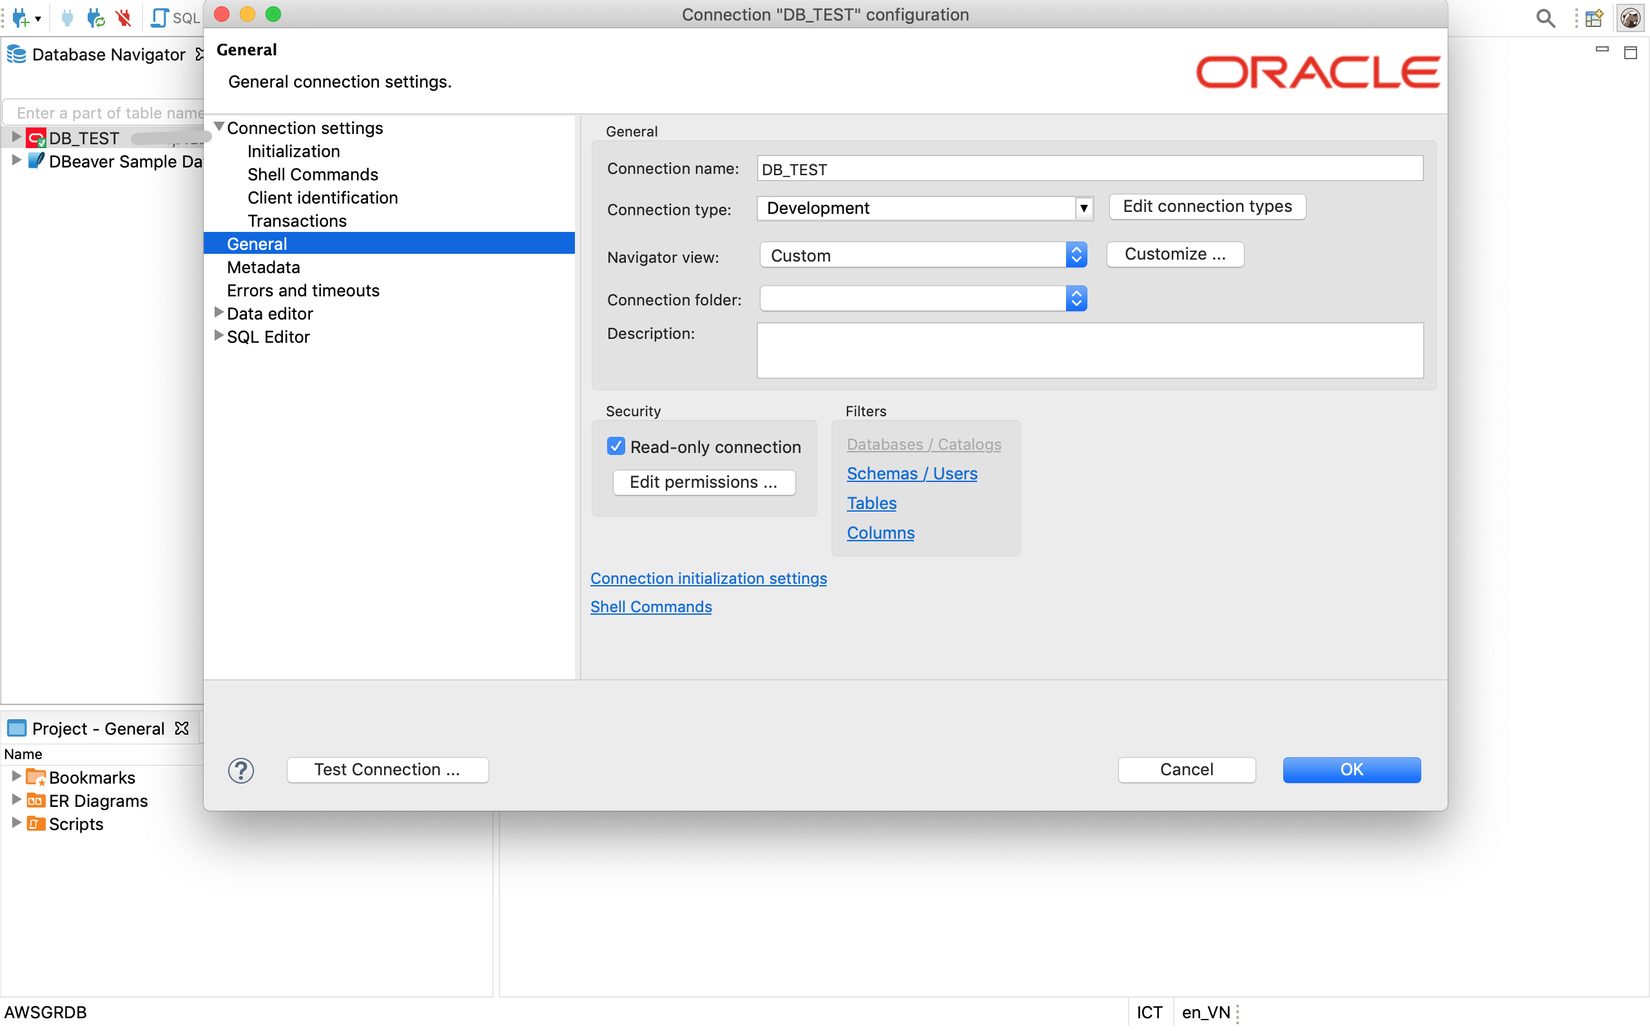Open the Connection initialization settings link

[708, 578]
